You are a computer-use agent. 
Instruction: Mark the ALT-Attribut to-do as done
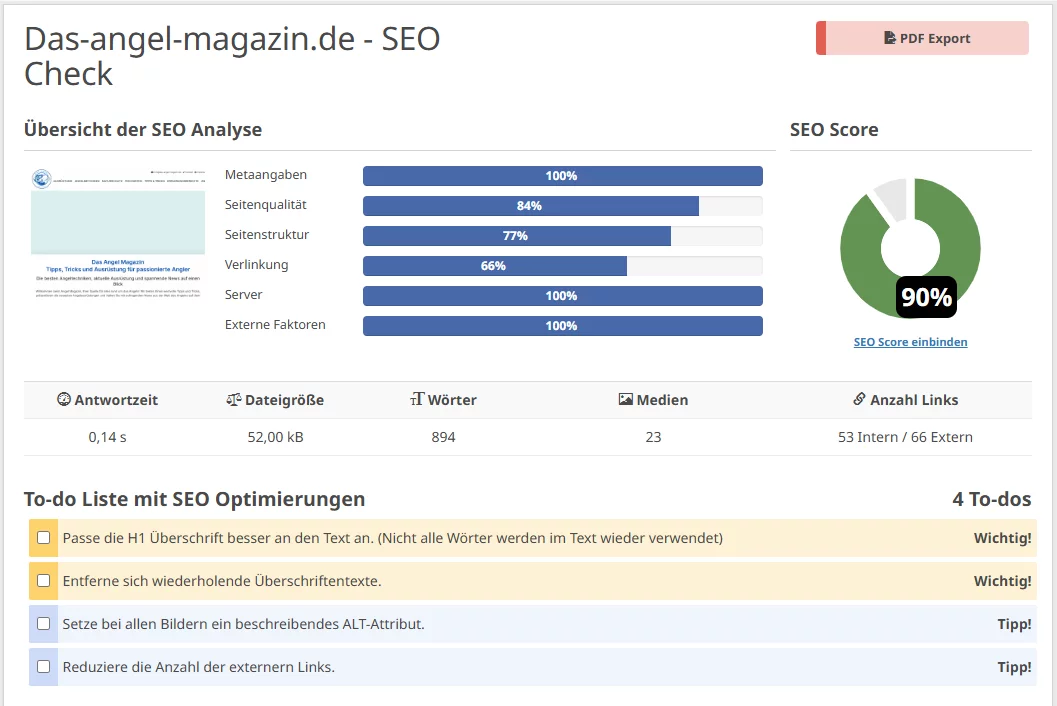tap(44, 624)
